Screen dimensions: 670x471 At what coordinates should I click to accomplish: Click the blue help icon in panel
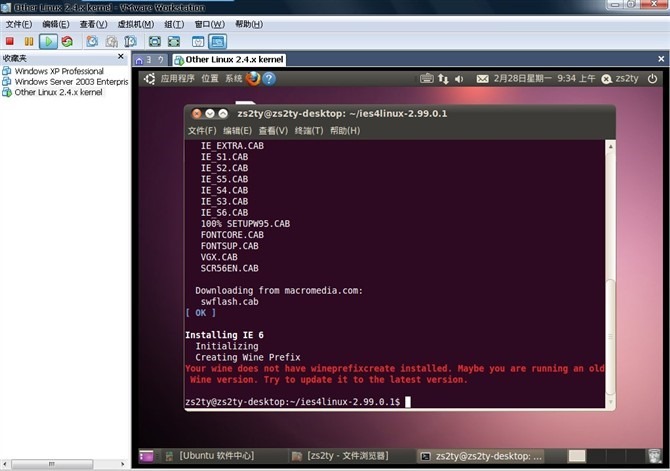click(x=269, y=79)
